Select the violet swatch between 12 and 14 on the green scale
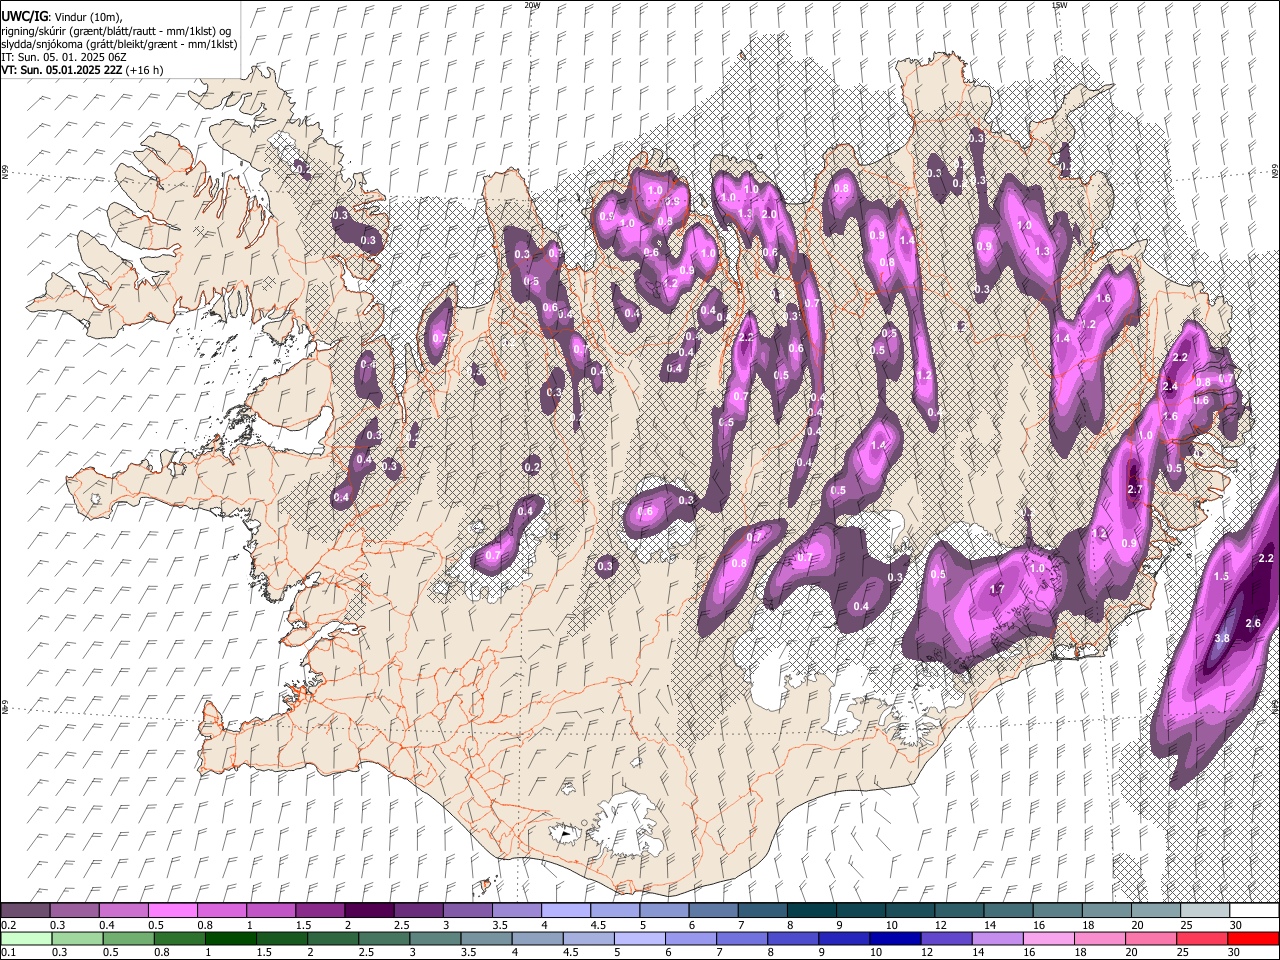1280x960 pixels. coord(946,938)
